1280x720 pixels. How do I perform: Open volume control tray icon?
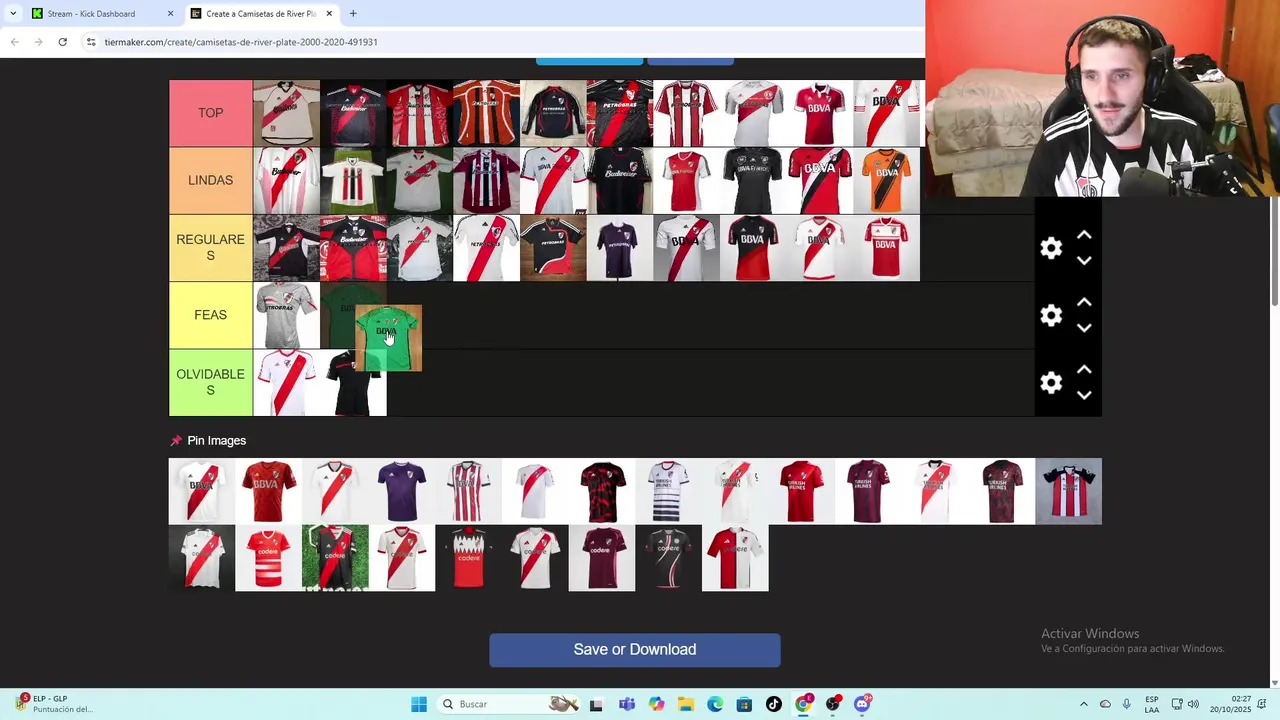[x=1193, y=704]
